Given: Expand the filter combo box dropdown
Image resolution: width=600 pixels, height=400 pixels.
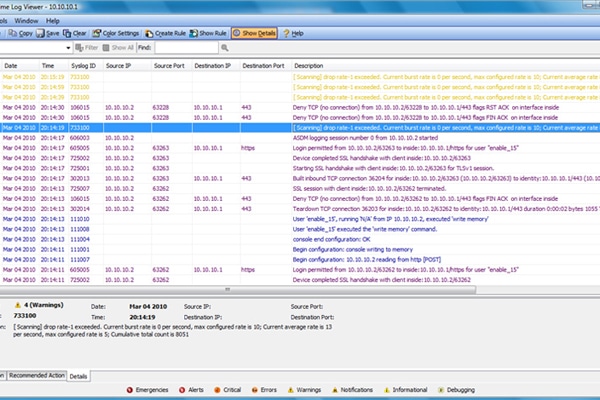Looking at the screenshot, I should point(66,47).
